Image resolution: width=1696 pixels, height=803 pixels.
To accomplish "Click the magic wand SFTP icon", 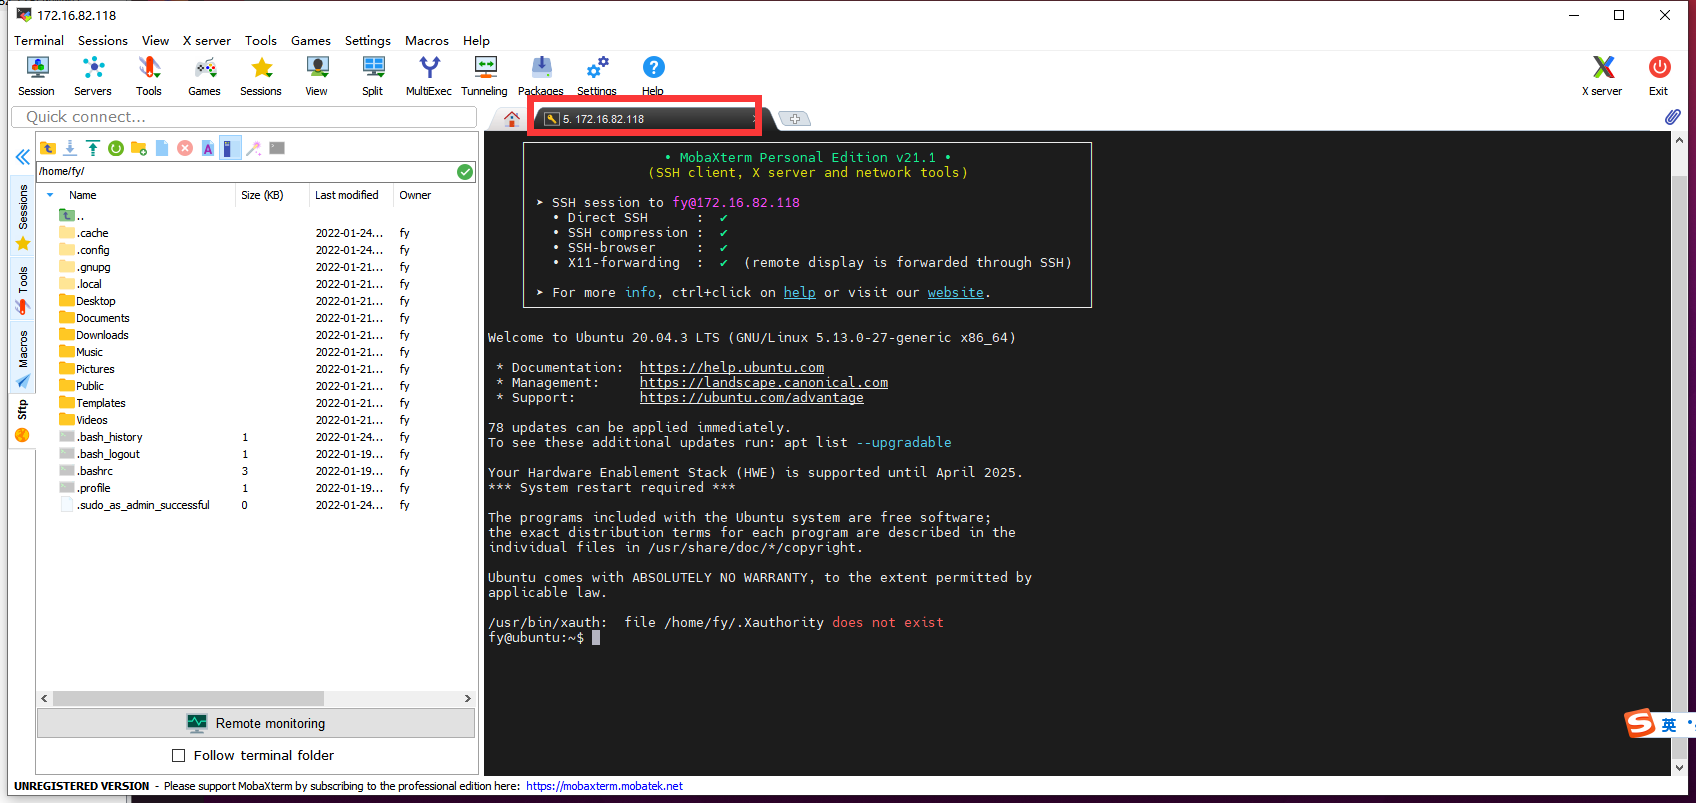I will pos(254,148).
